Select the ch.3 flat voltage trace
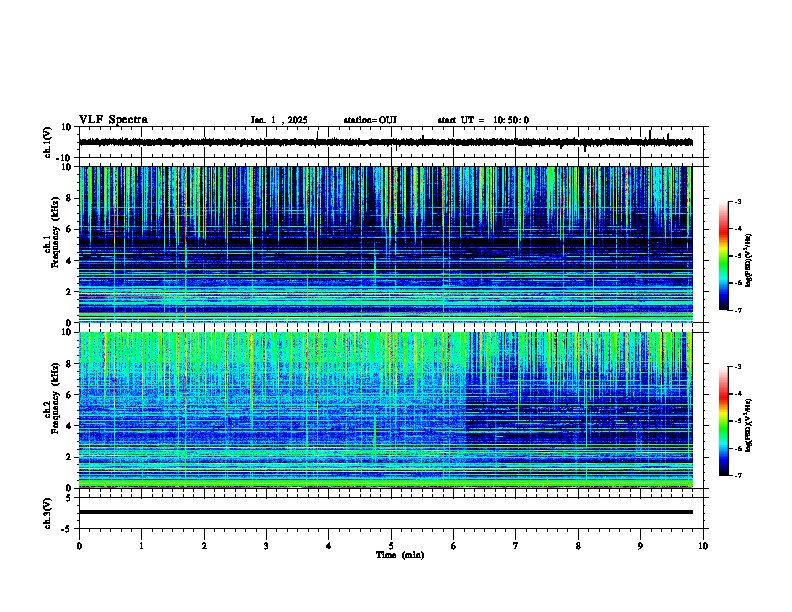792x612 pixels. click(386, 512)
